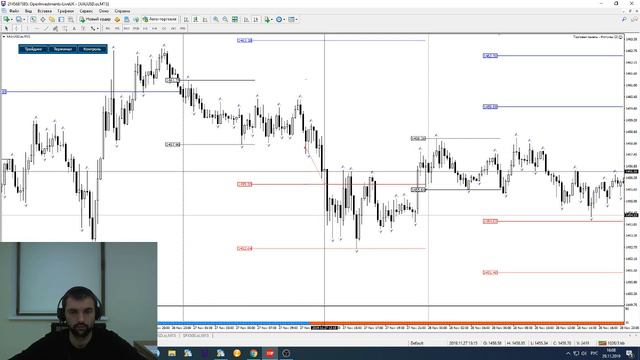Click the middle blue panel button

click(x=62, y=49)
